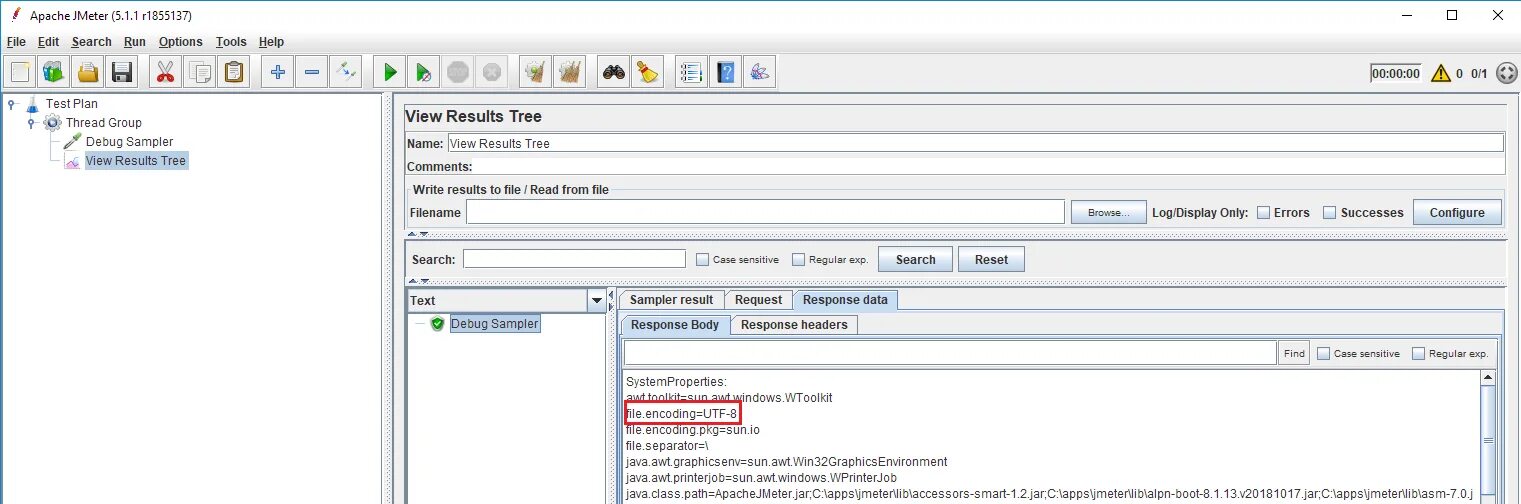The height and width of the screenshot is (504, 1521).
Task: Click the Reset button
Action: pyautogui.click(x=991, y=259)
